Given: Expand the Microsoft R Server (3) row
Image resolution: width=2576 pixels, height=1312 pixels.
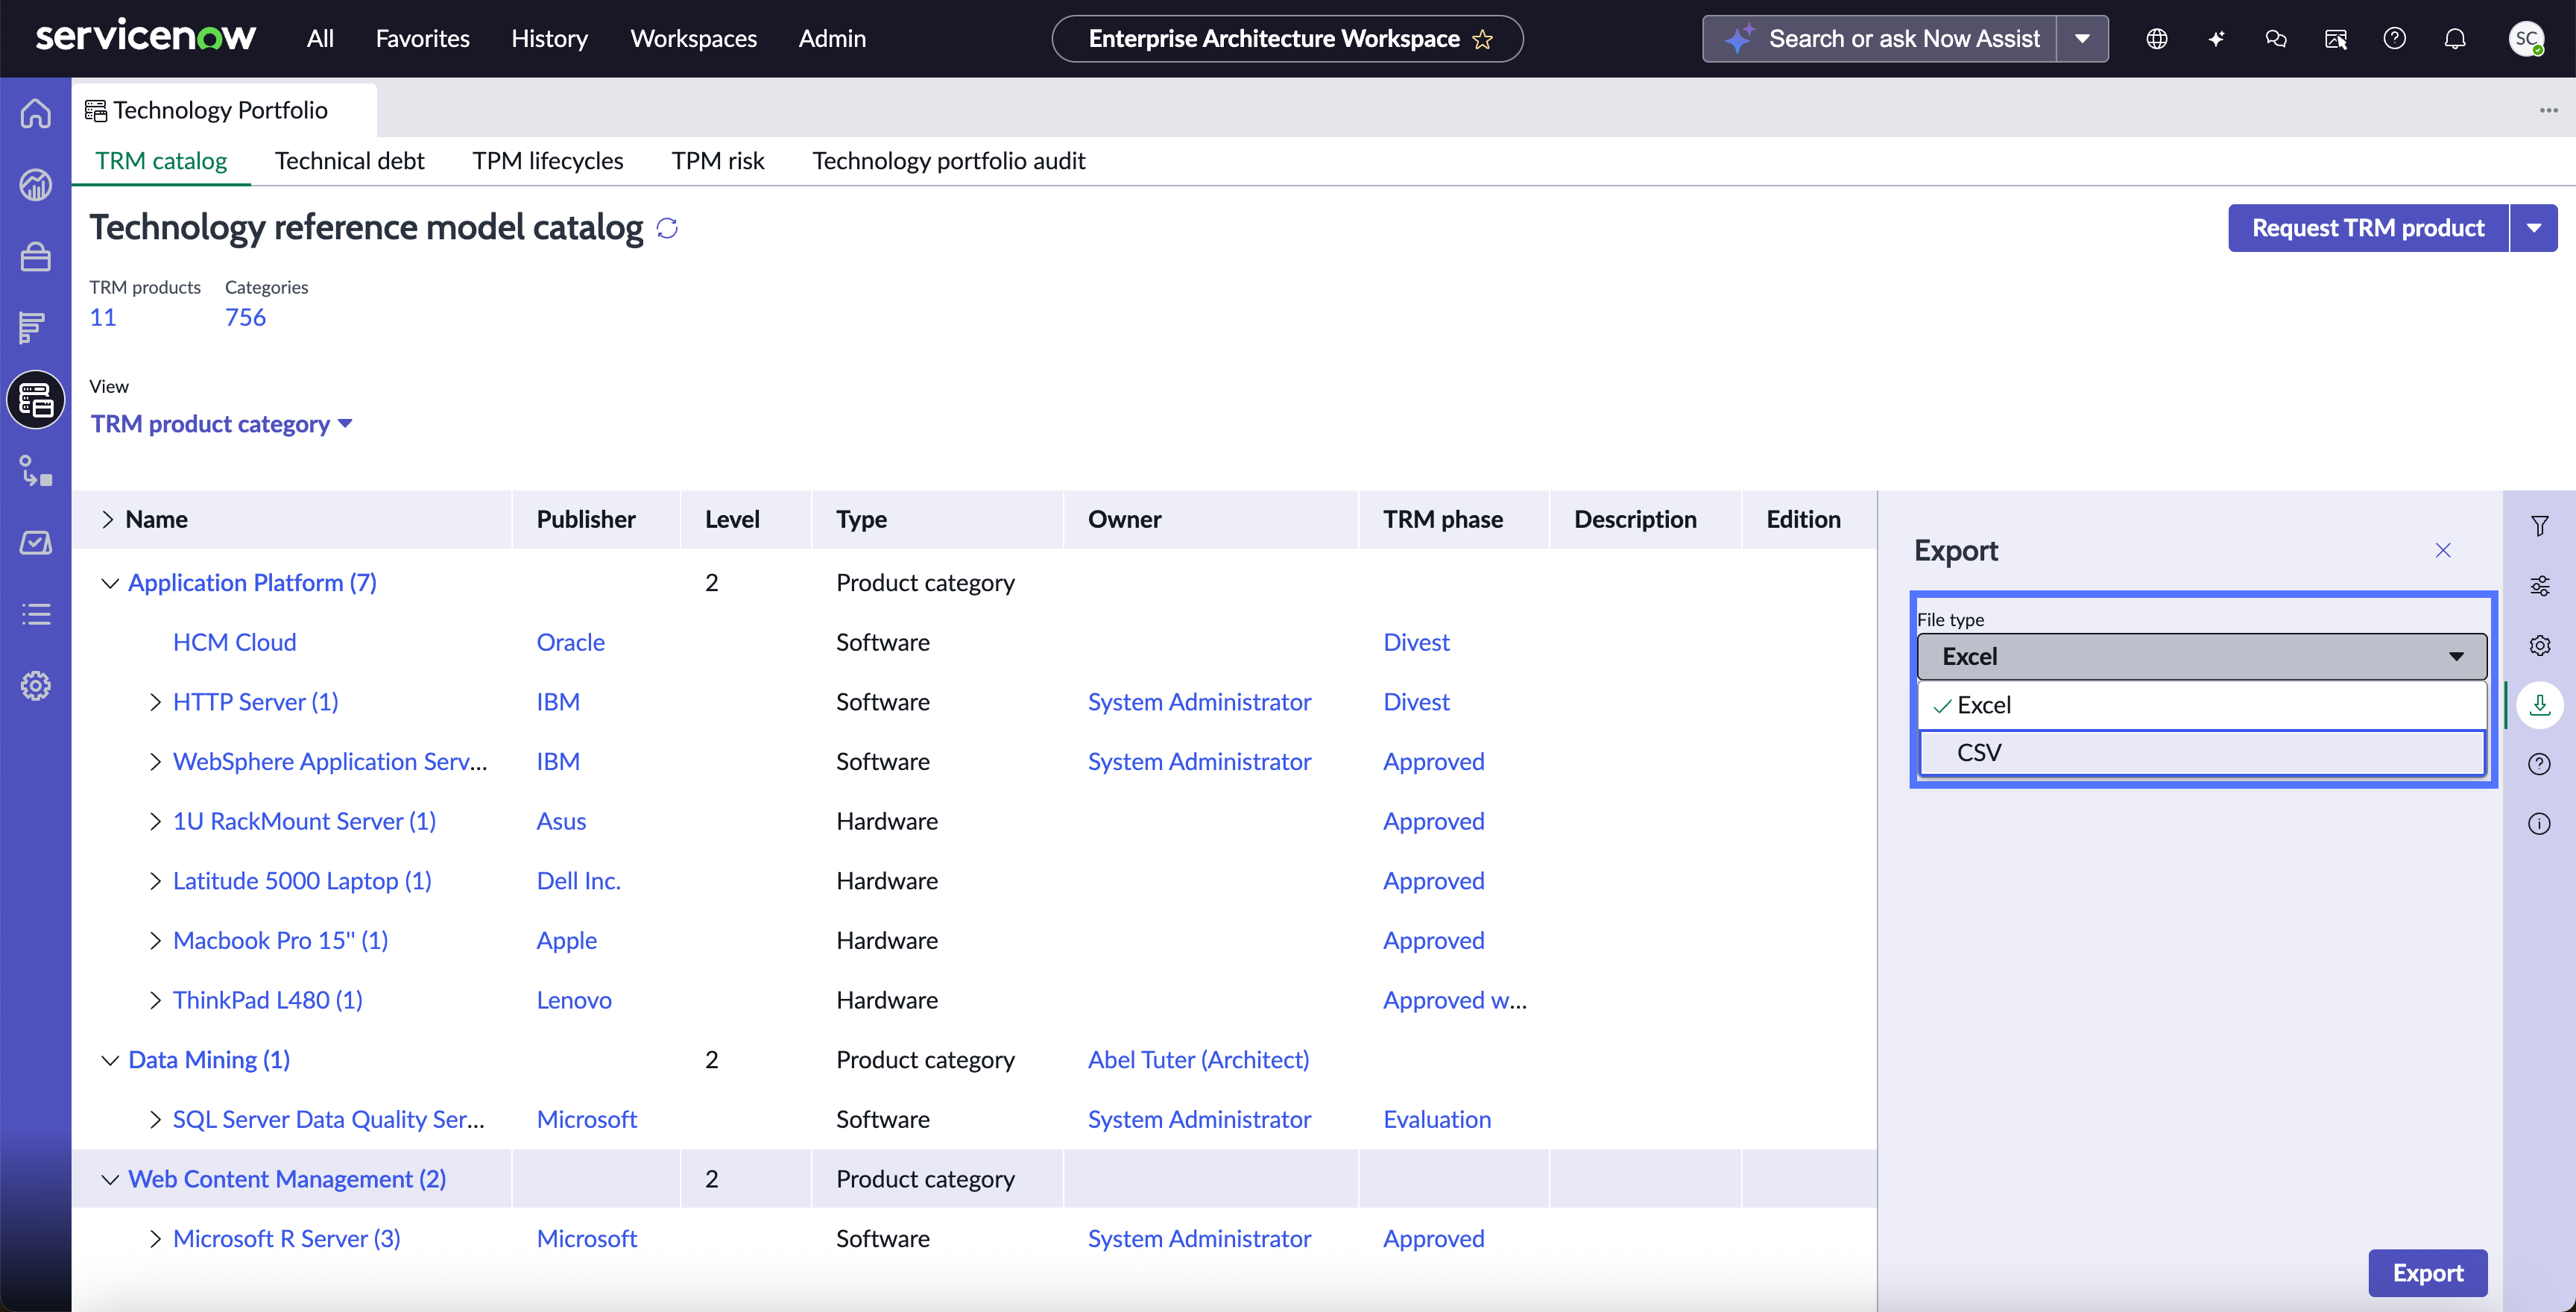Looking at the screenshot, I should (155, 1239).
